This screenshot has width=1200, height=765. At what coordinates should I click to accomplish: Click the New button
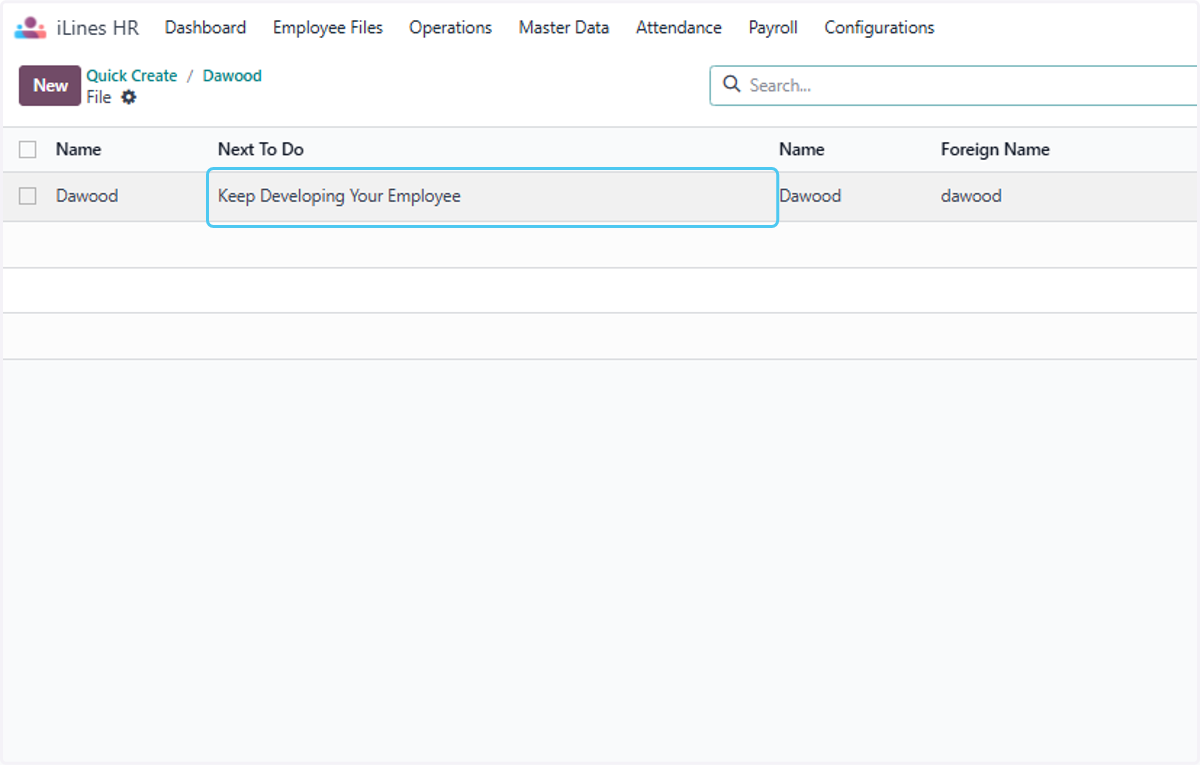(50, 86)
